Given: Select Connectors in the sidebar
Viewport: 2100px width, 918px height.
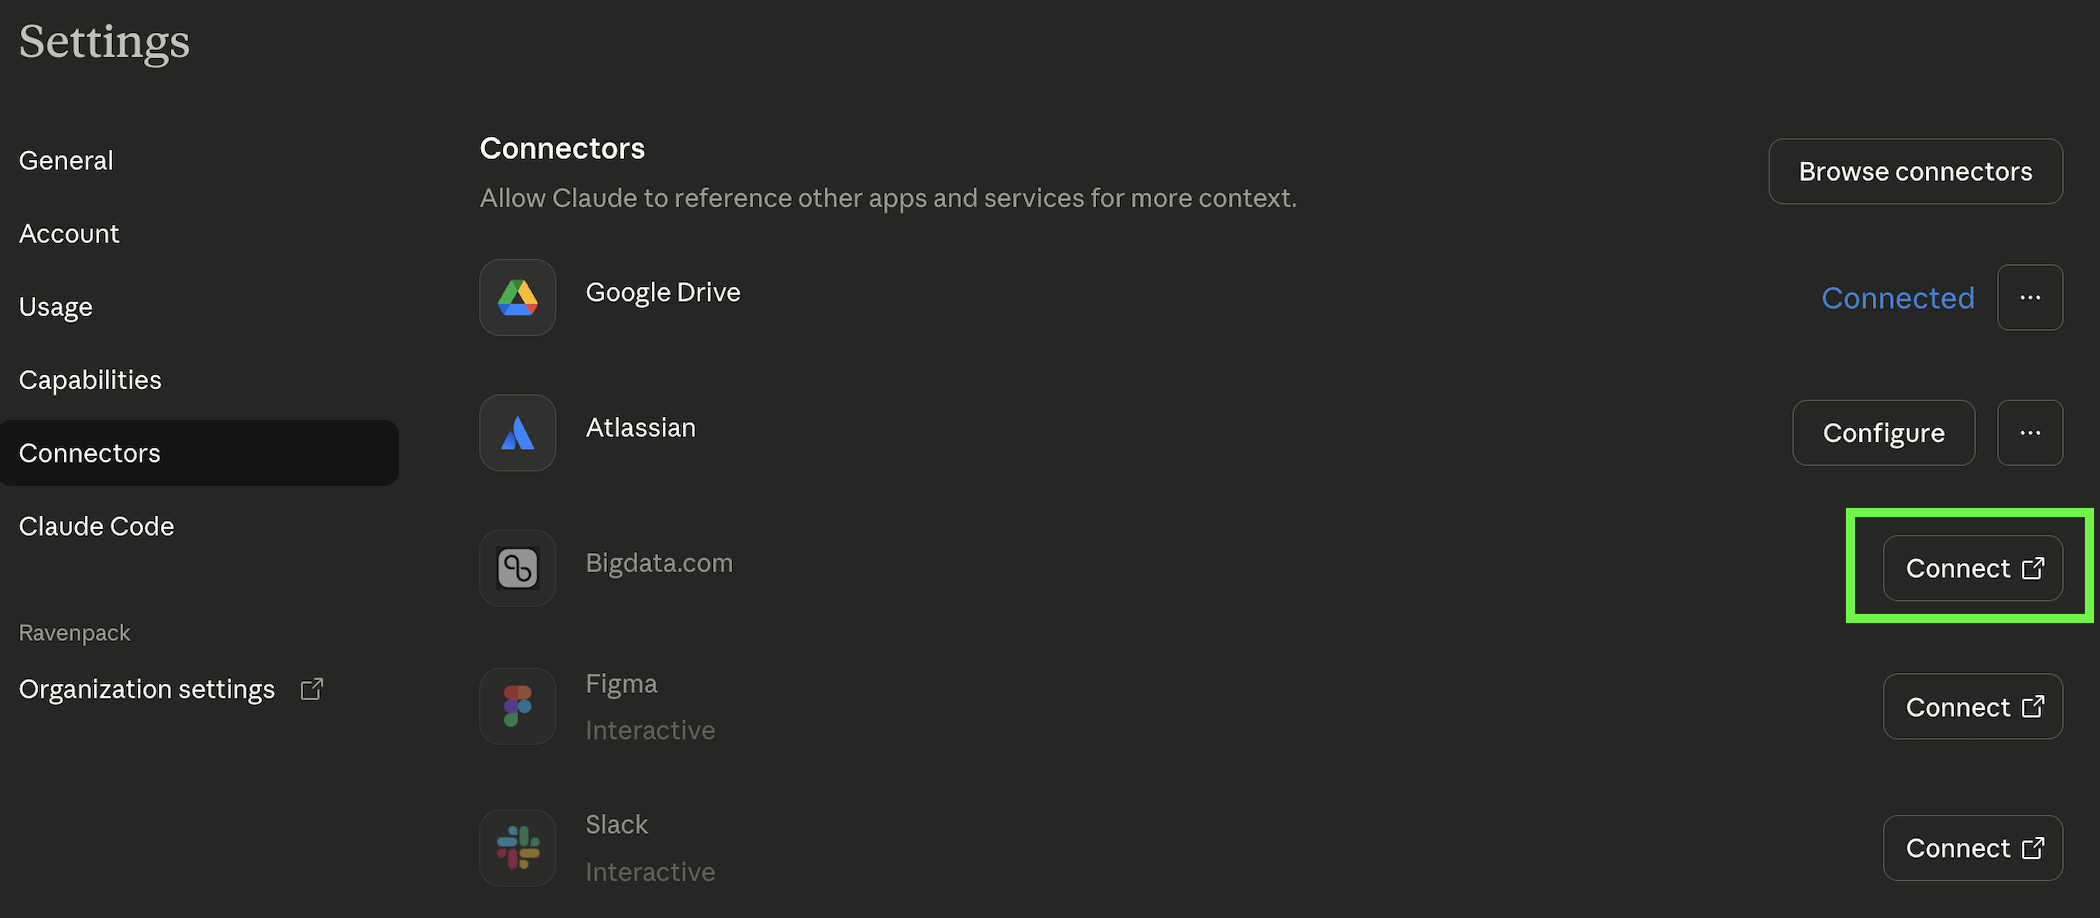Looking at the screenshot, I should (89, 452).
